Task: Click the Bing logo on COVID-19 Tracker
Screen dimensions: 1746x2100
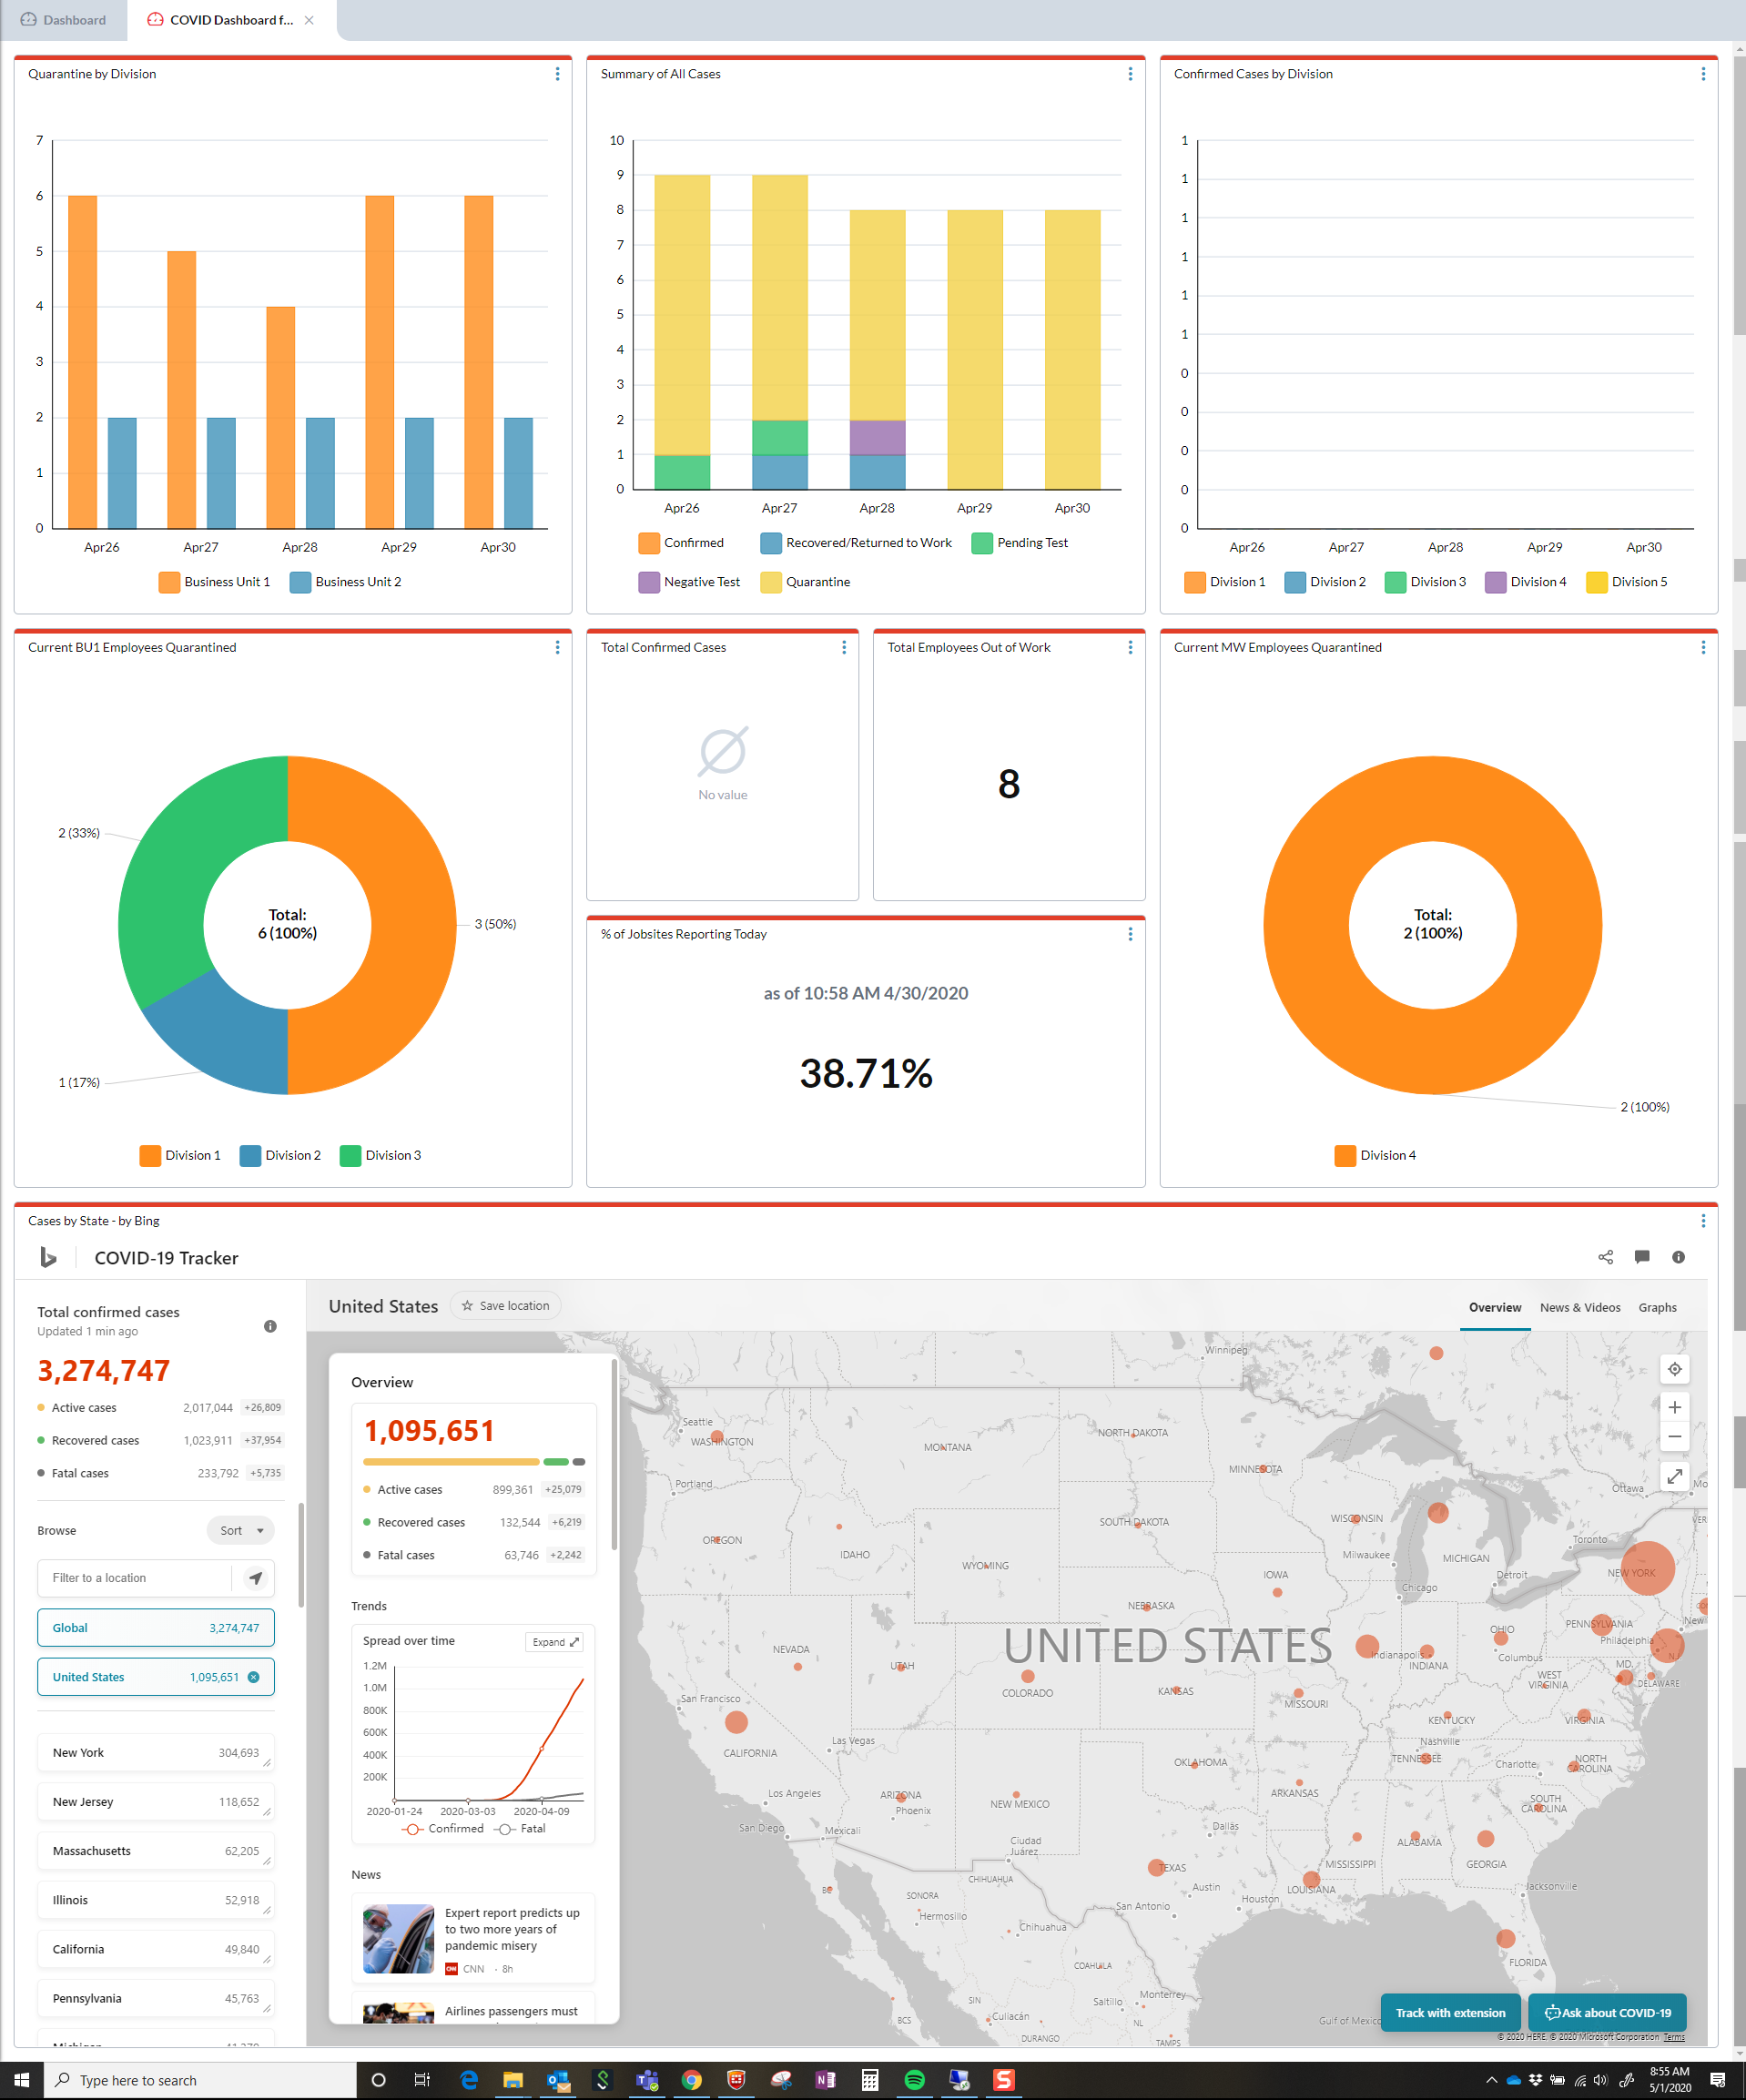Action: click(x=48, y=1258)
